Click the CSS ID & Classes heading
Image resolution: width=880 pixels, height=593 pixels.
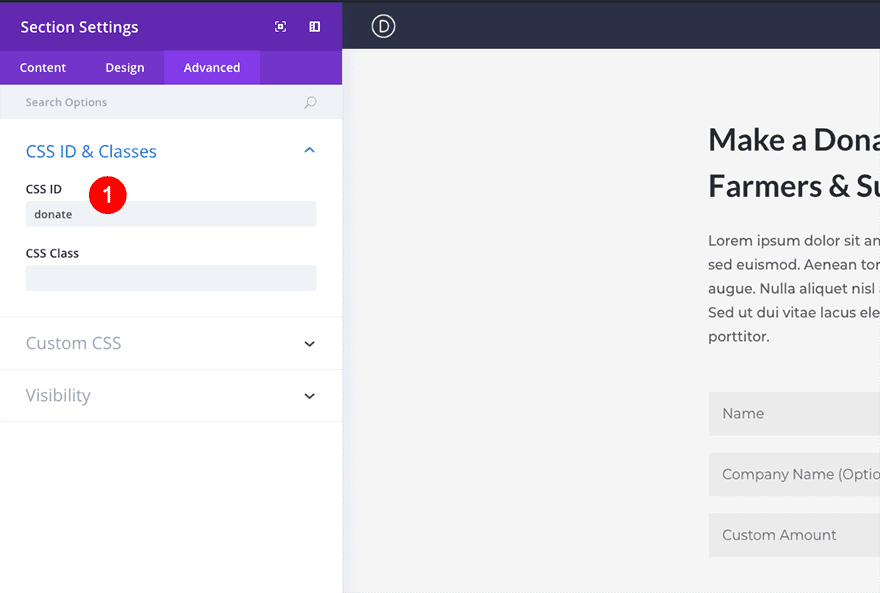tap(91, 152)
